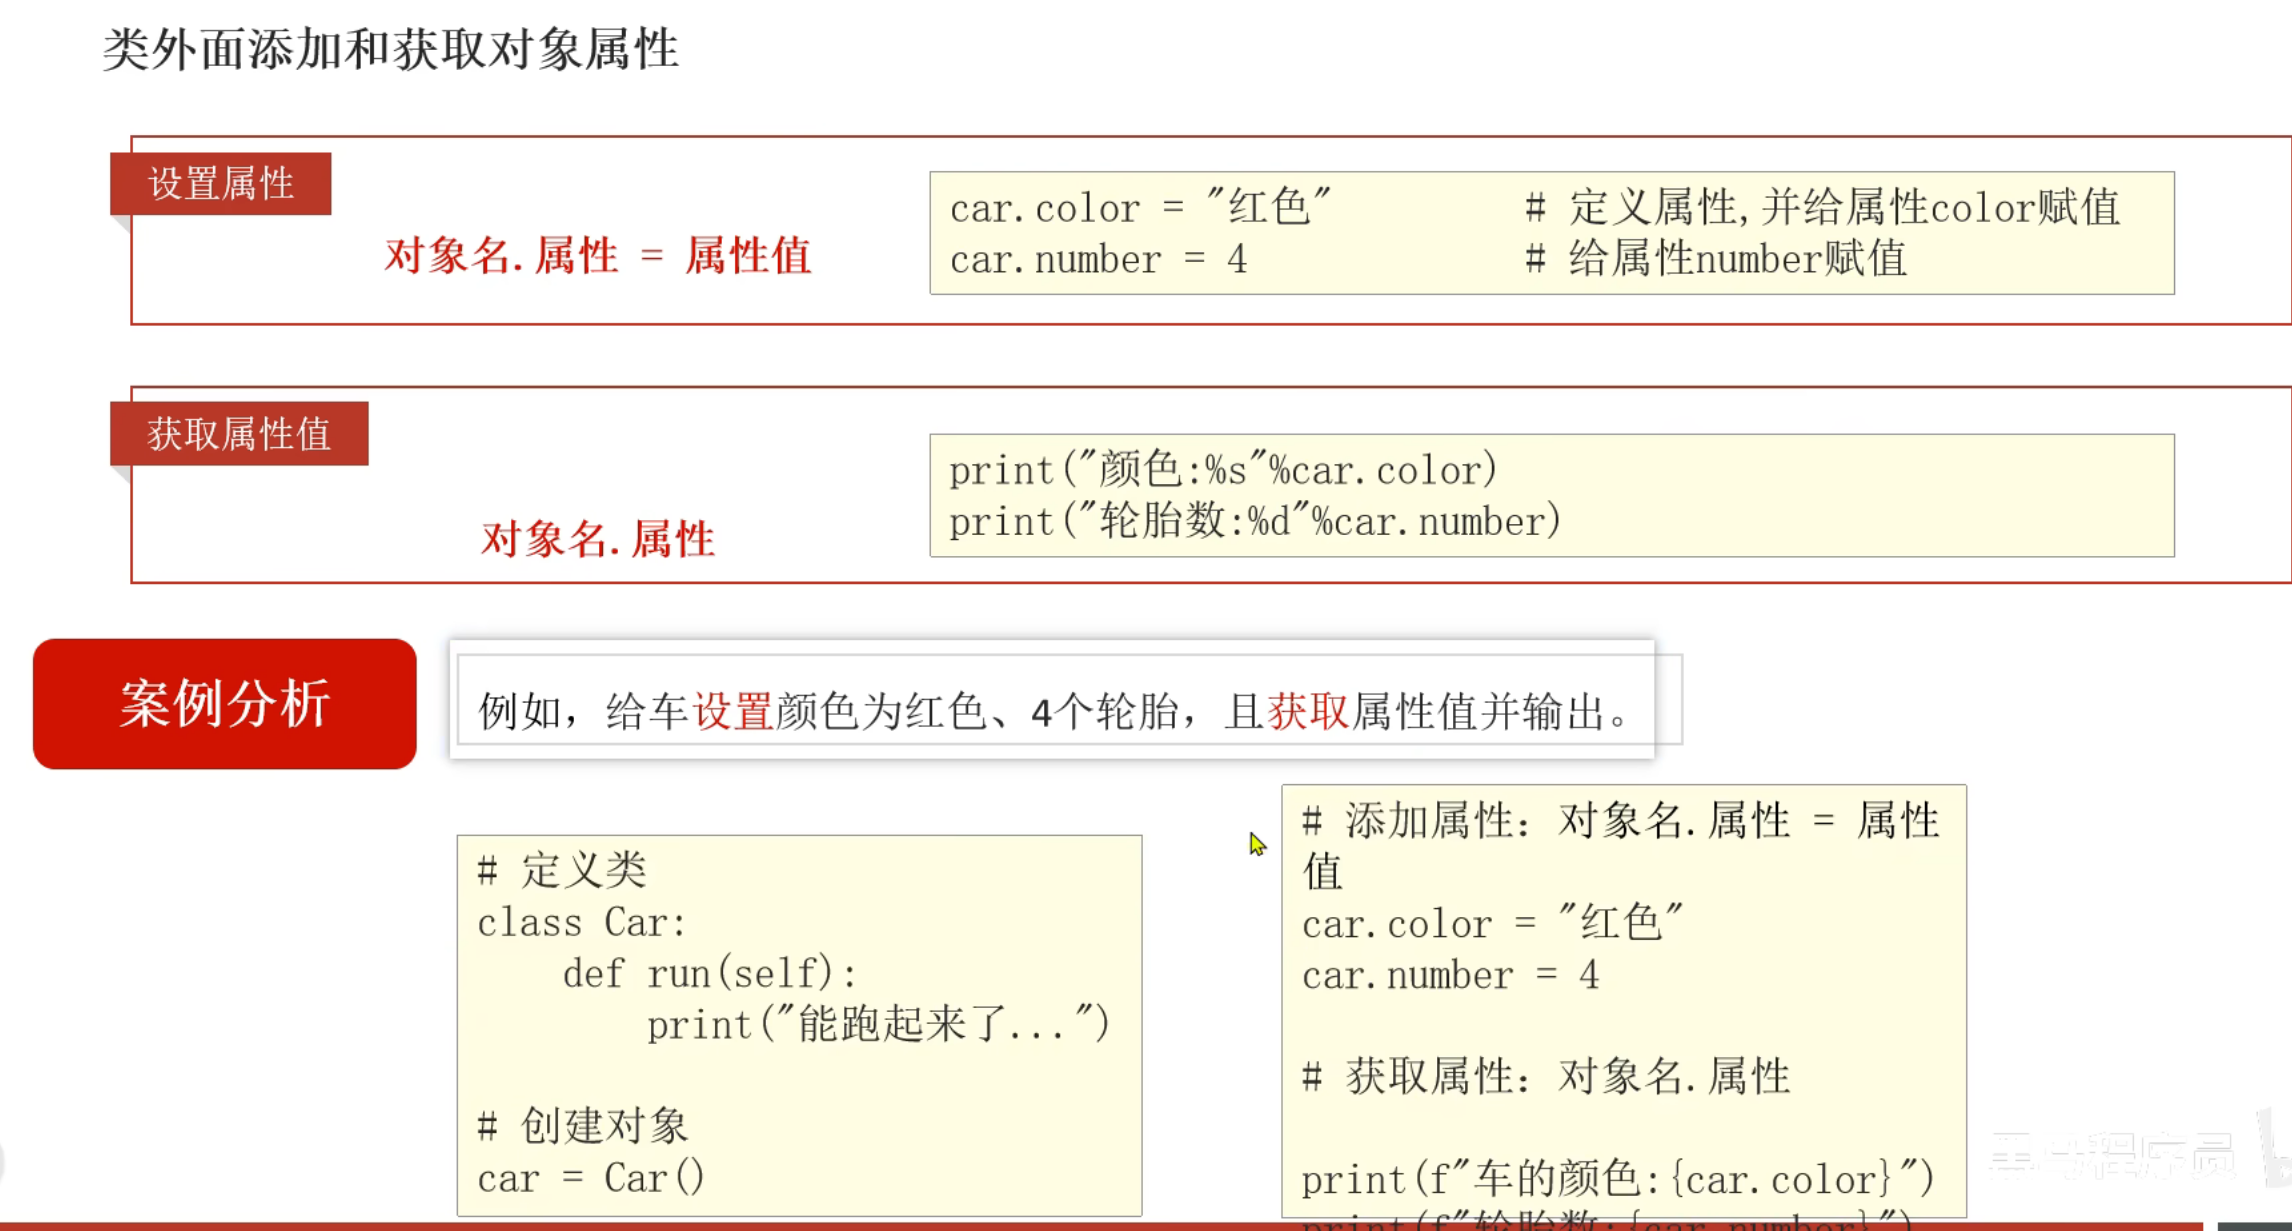This screenshot has width=2292, height=1231.
Task: Click the red formula 对象名.属性 = 属性值
Action: point(597,255)
